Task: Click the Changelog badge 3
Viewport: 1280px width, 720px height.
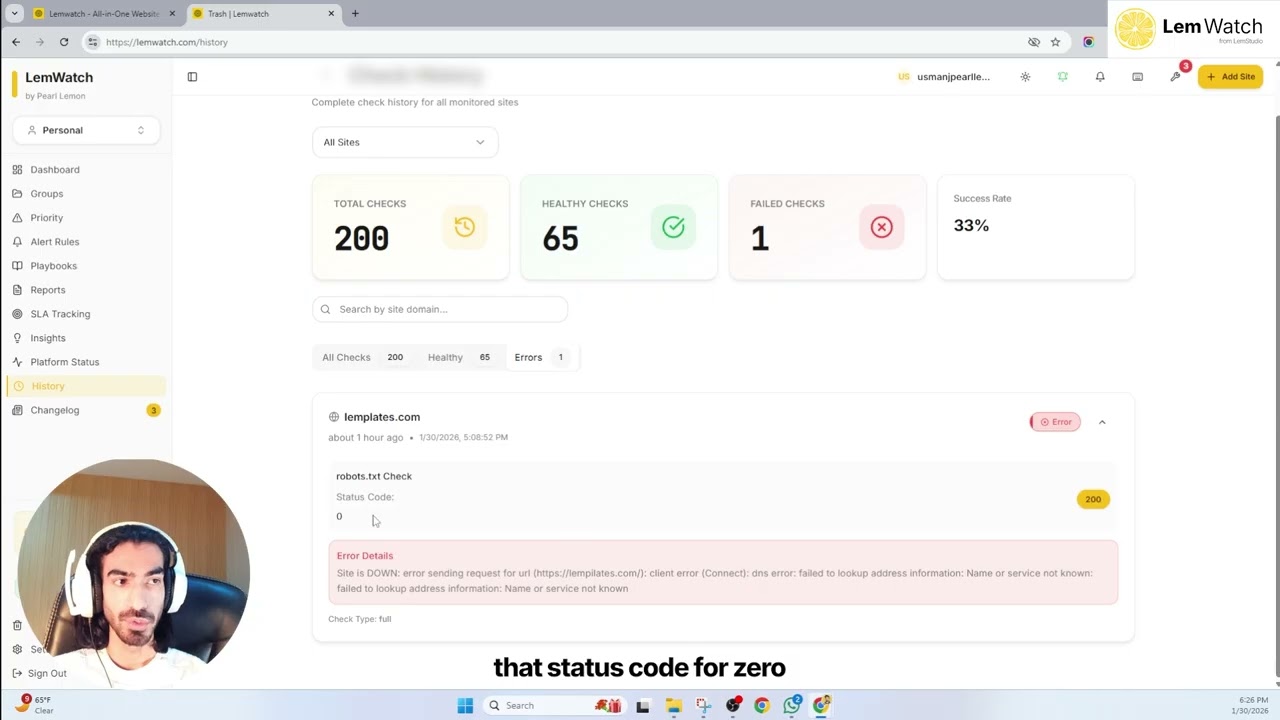Action: [153, 410]
